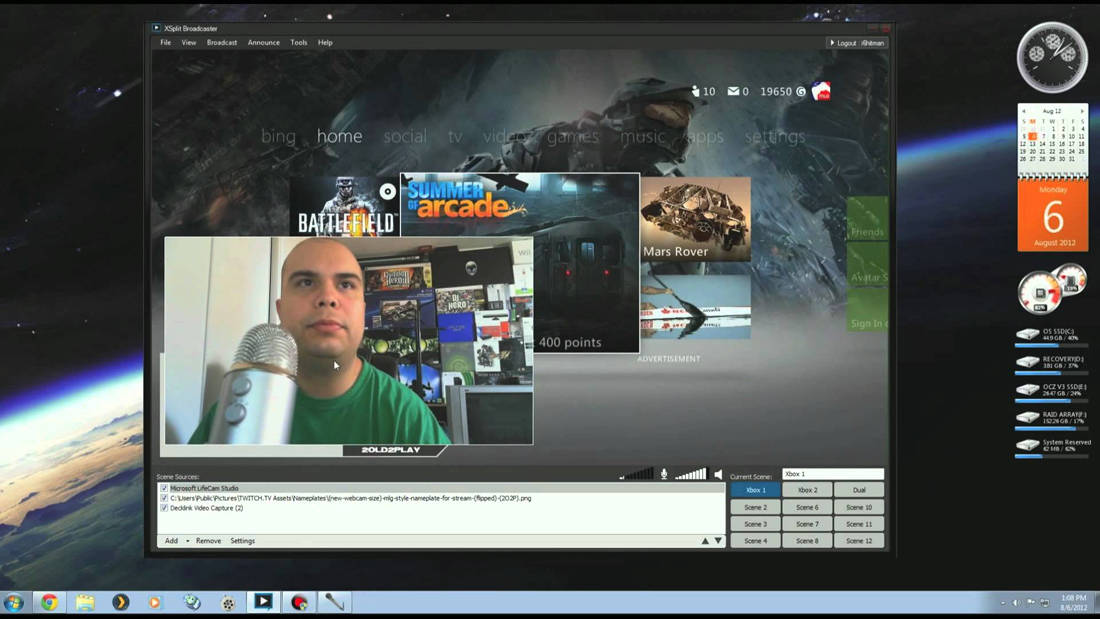The width and height of the screenshot is (1100, 619).
Task: Switch to Scene 6
Action: [807, 507]
